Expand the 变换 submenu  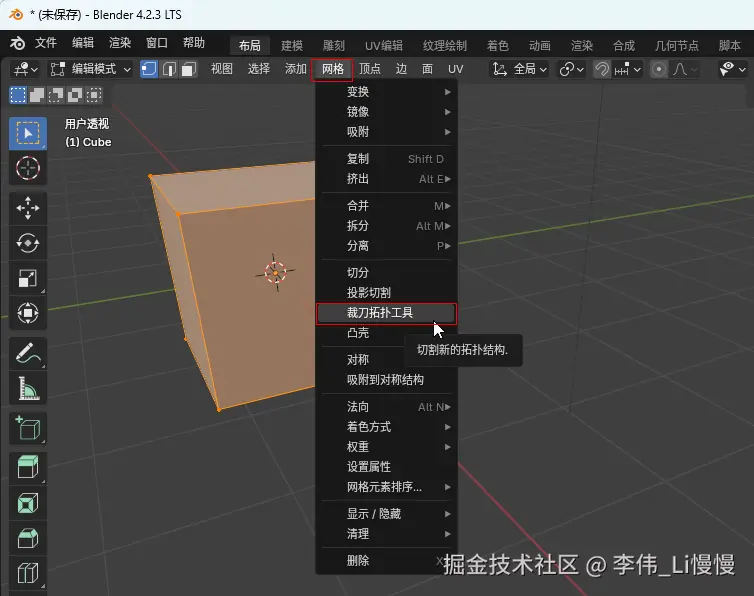(386, 91)
